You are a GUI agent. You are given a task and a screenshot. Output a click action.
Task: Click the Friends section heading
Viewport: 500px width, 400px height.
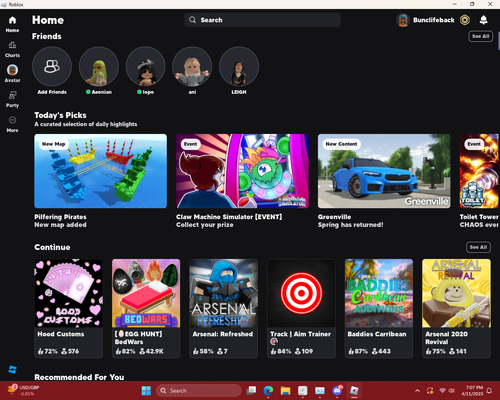pyautogui.click(x=47, y=36)
